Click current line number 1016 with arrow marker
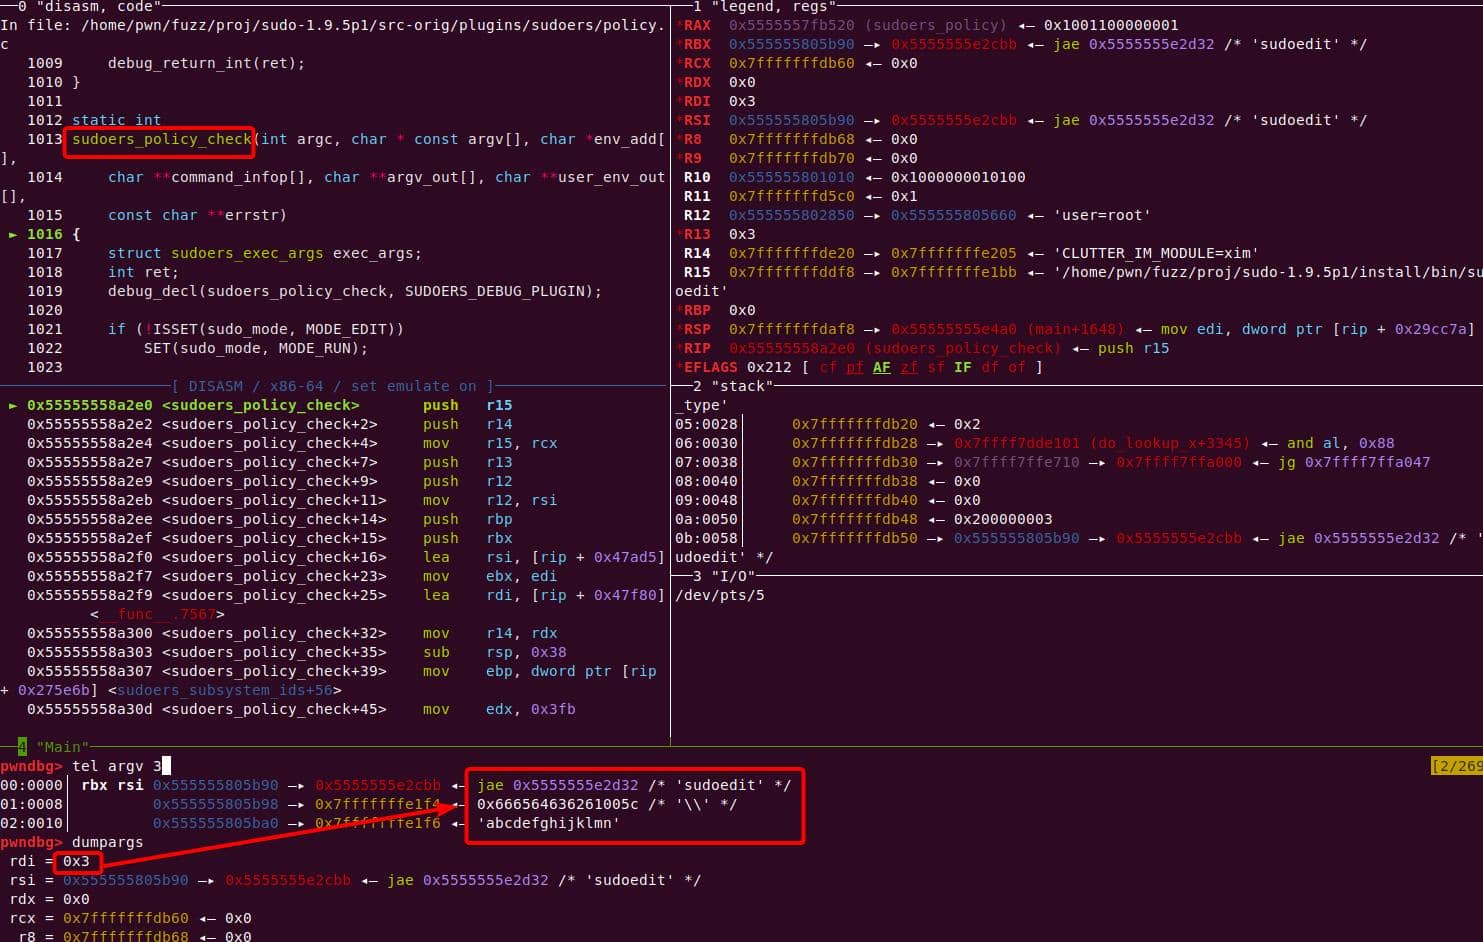This screenshot has height=942, width=1483. tap(44, 234)
